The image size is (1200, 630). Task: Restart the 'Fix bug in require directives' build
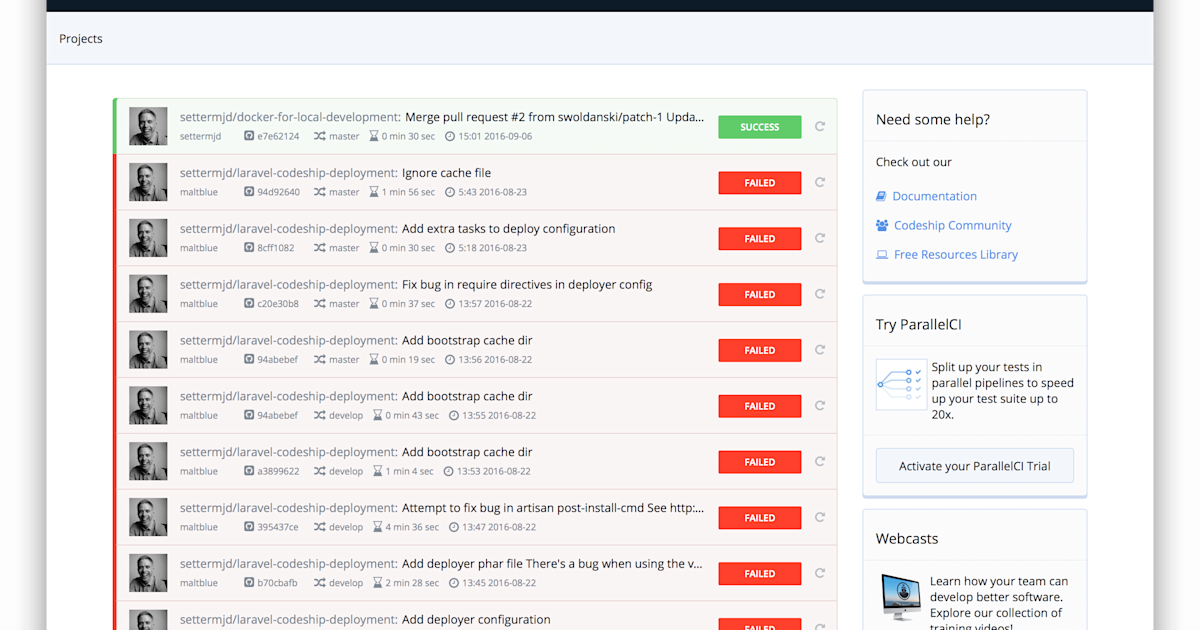point(820,294)
